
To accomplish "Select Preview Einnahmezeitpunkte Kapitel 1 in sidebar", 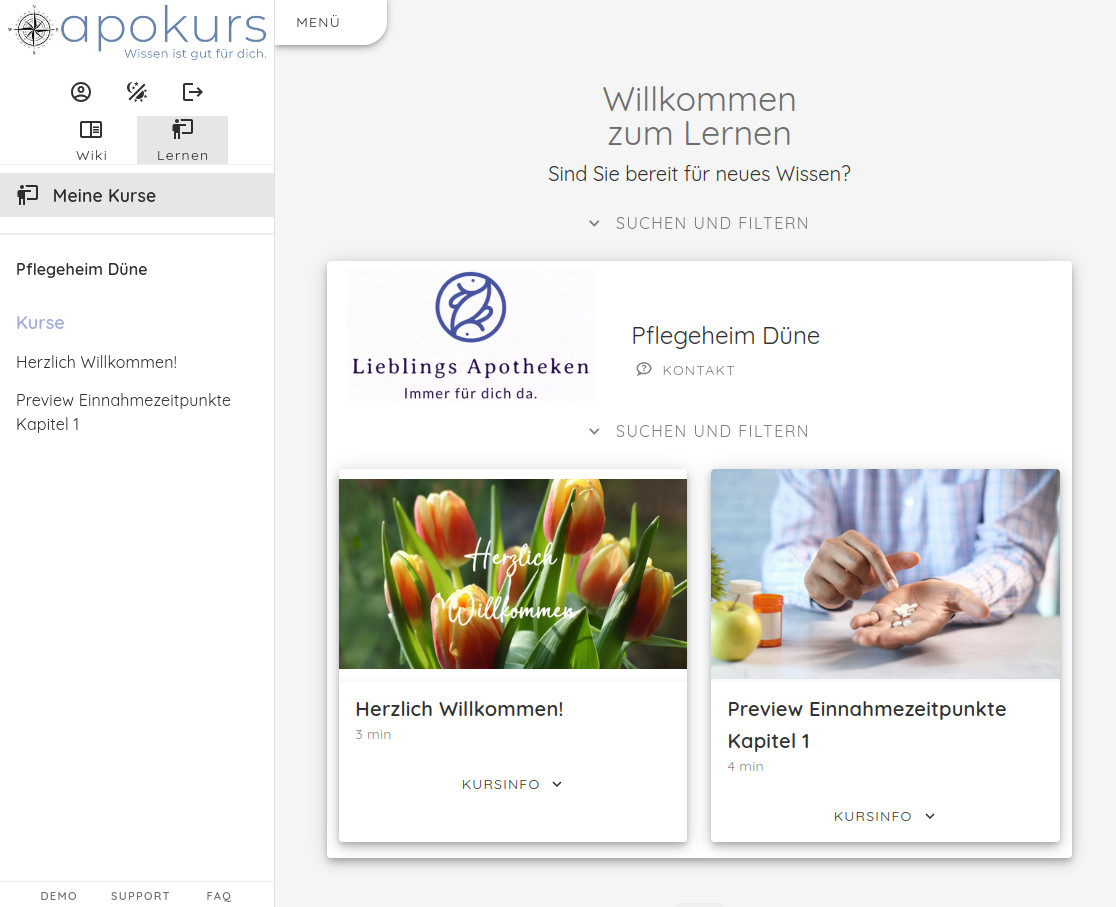I will tap(123, 412).
